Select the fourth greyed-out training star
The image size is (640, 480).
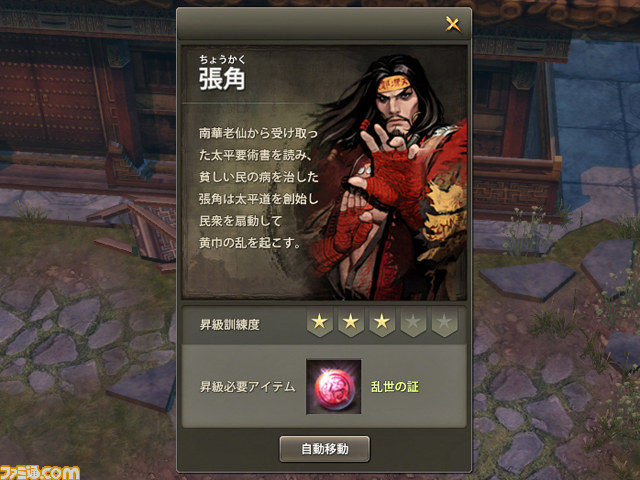pyautogui.click(x=413, y=322)
